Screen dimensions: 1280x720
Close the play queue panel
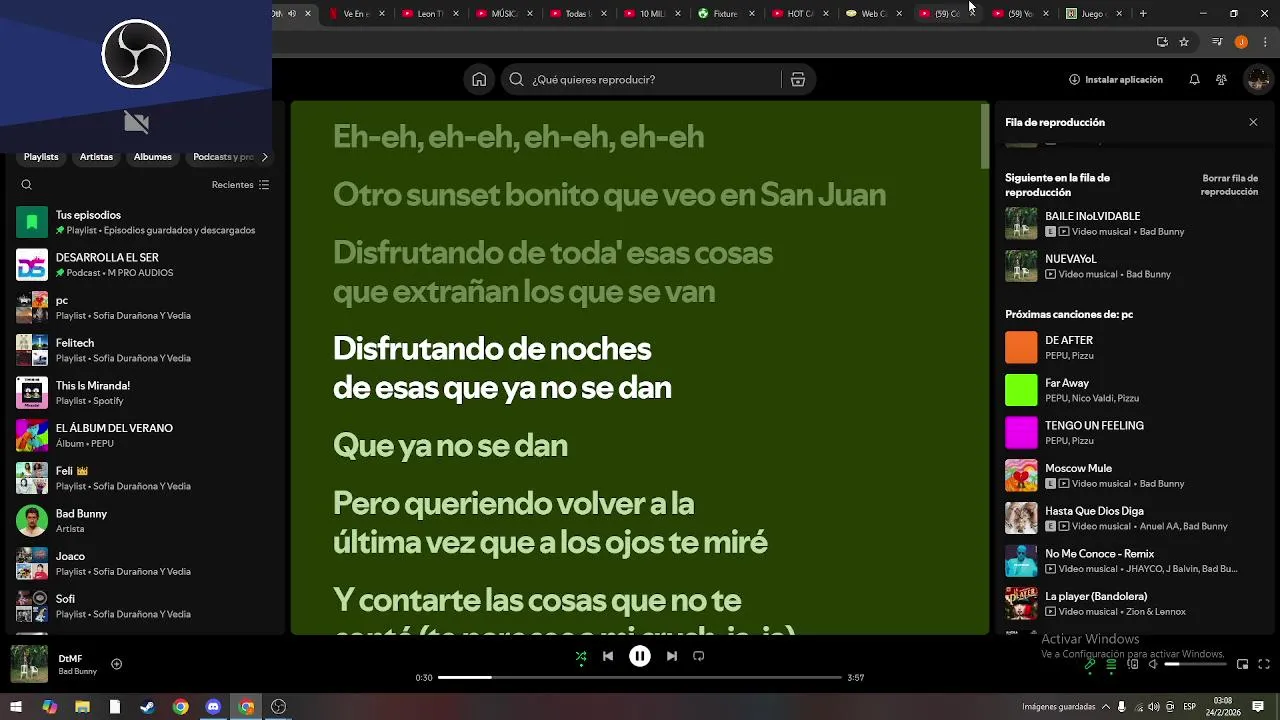(1253, 122)
